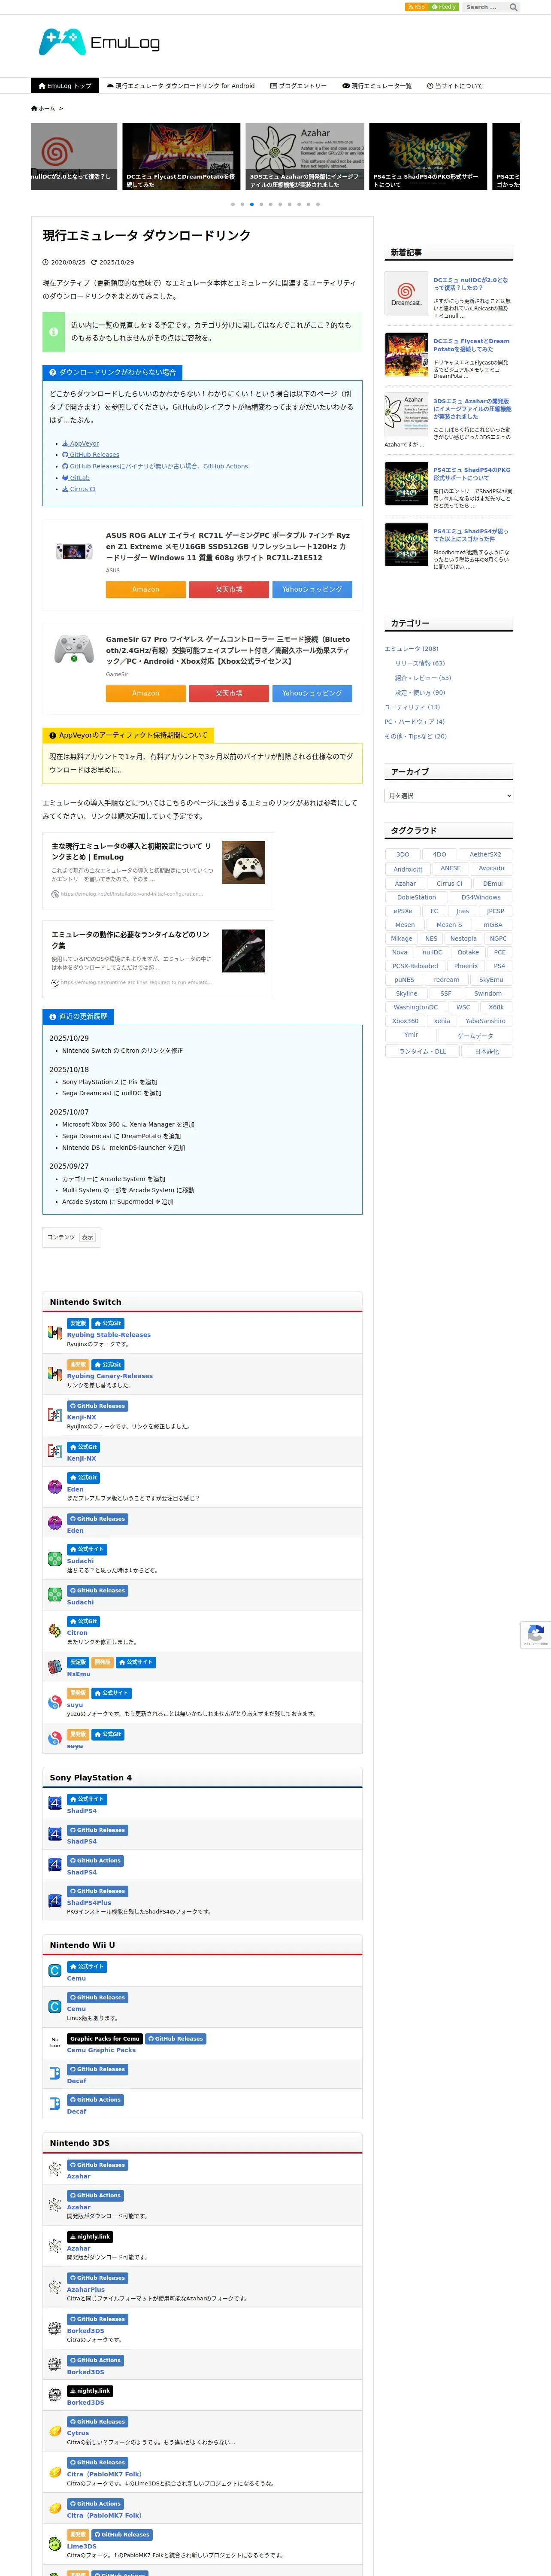Open the GitHub Releases help link
Screen dimensions: 551x2576
(x=91, y=455)
